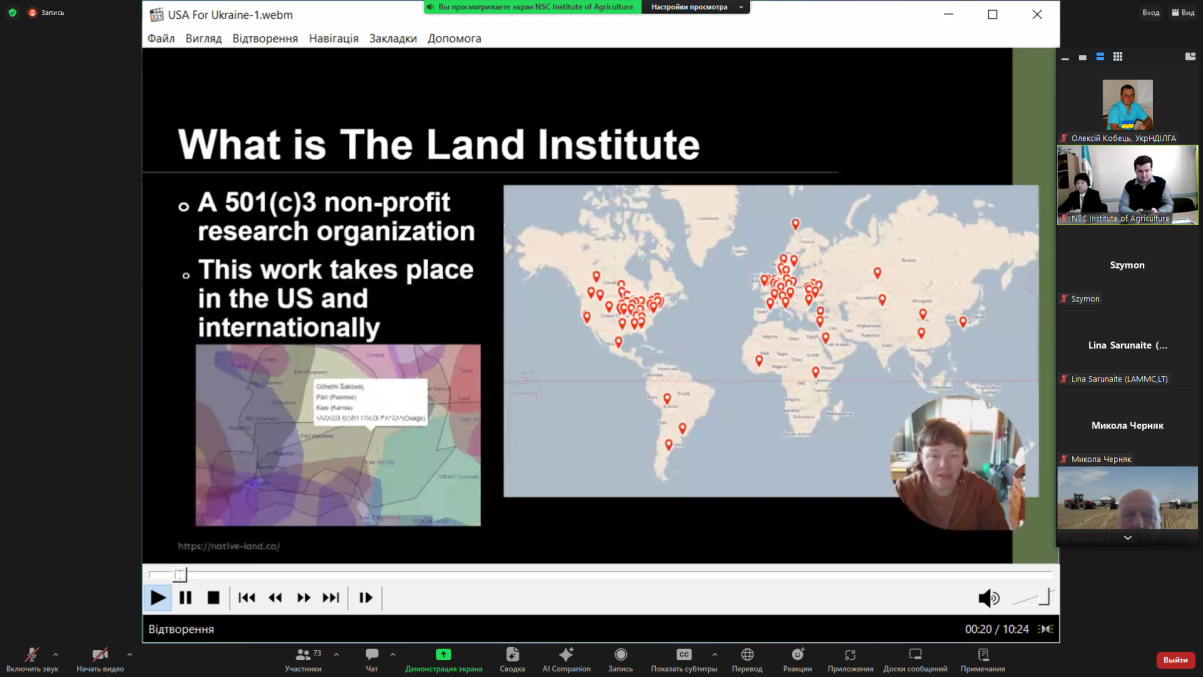Start video with Начать видео
The height and width of the screenshot is (677, 1203).
point(100,659)
